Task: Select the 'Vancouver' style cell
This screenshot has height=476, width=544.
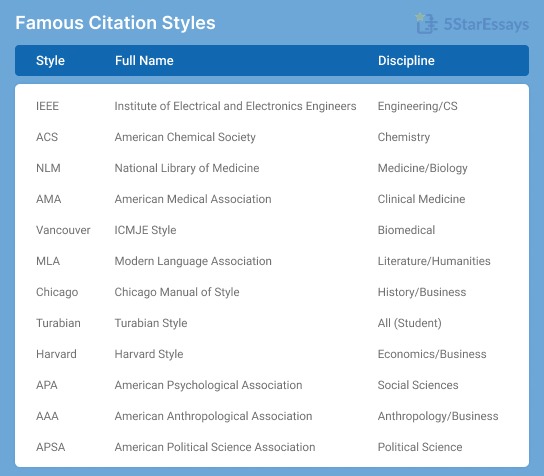Action: point(63,230)
